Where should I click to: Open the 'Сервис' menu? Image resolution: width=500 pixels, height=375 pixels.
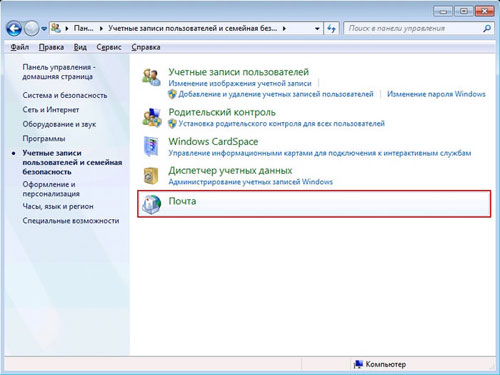pyautogui.click(x=109, y=47)
